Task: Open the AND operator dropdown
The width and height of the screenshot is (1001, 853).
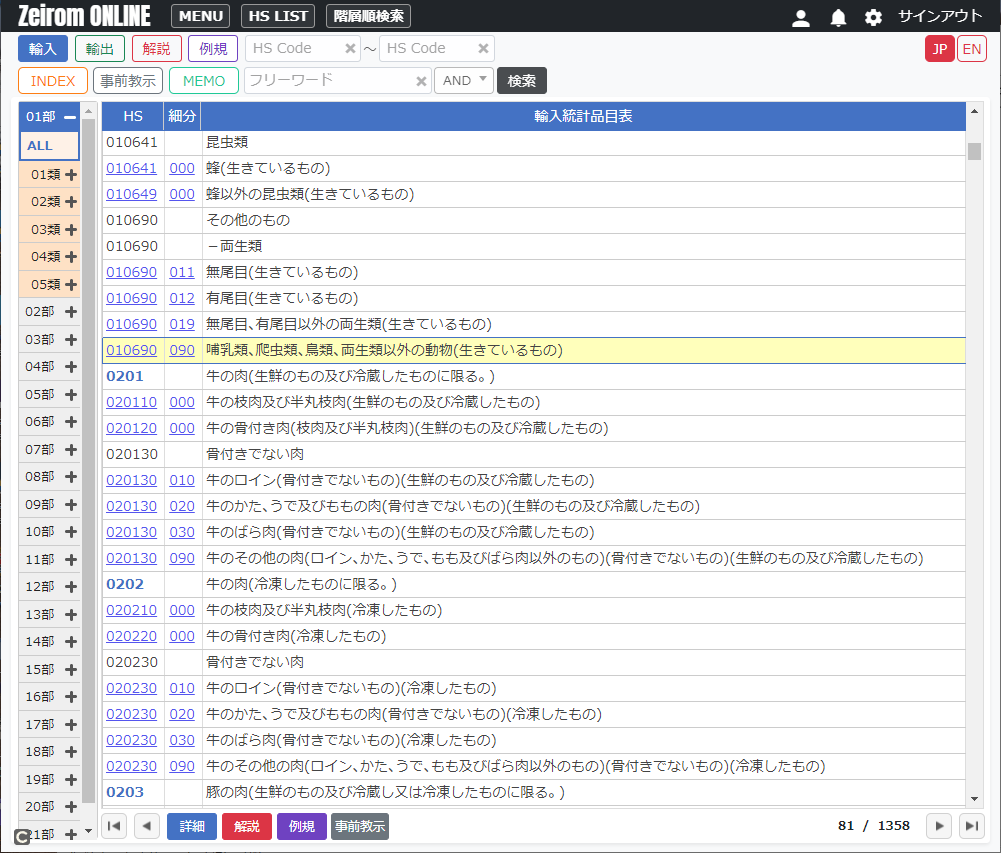Action: click(x=463, y=81)
